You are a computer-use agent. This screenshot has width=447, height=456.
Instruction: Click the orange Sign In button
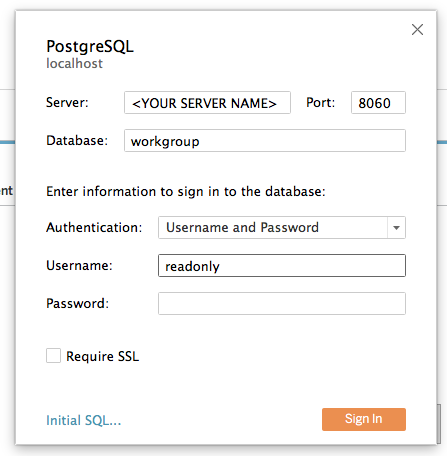click(x=364, y=419)
